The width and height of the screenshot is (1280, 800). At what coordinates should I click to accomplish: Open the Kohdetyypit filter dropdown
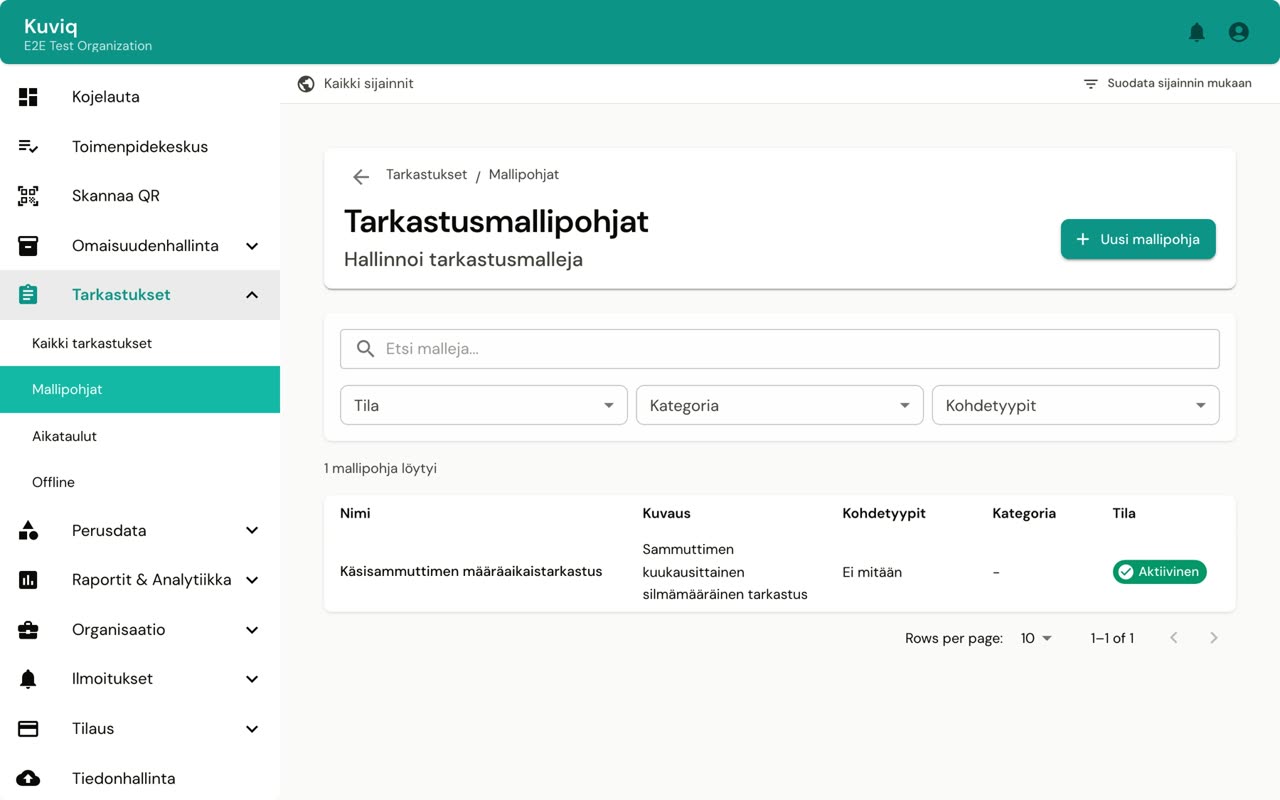click(1076, 405)
